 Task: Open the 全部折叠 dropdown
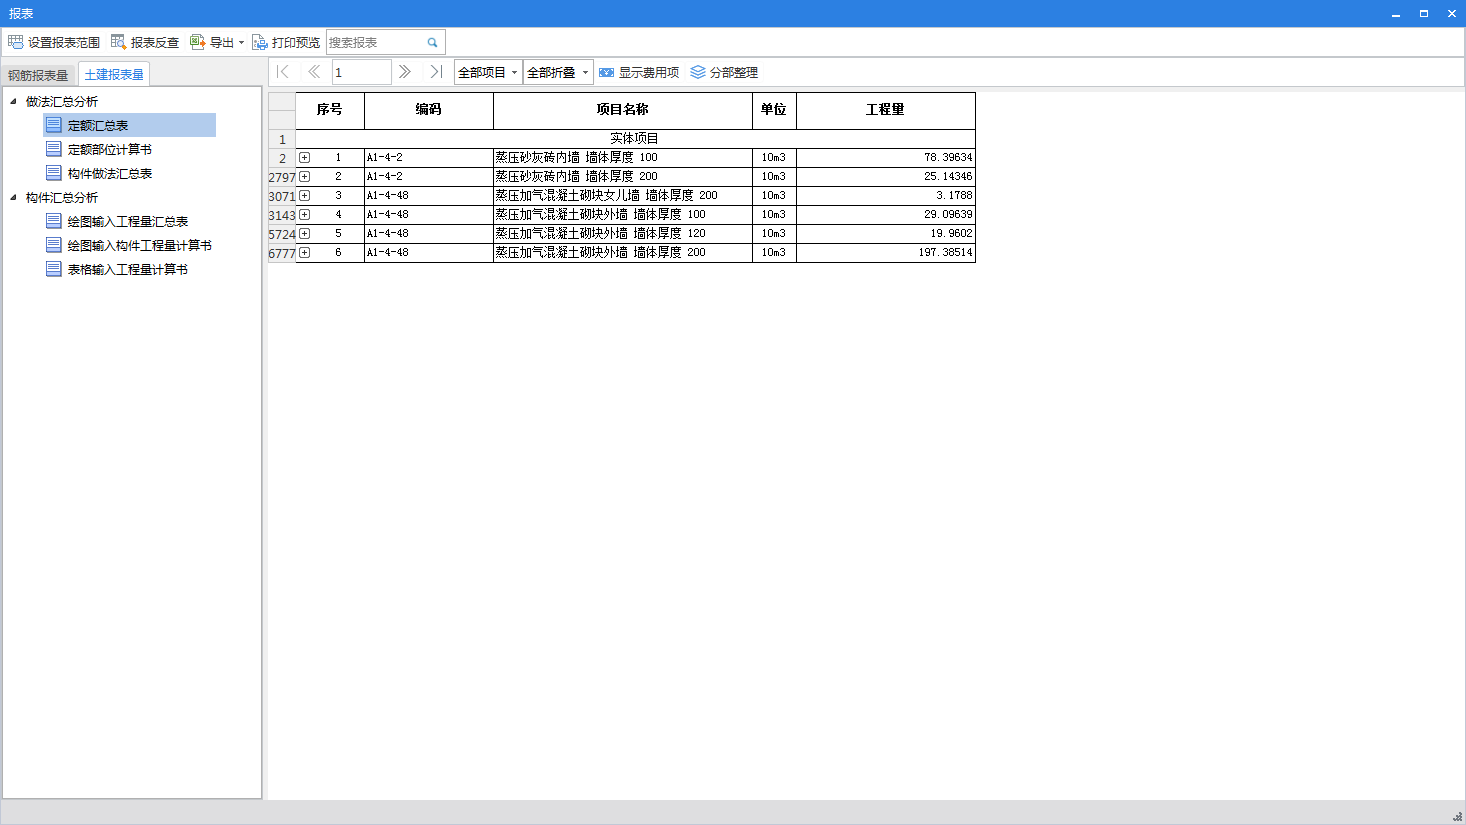[558, 72]
